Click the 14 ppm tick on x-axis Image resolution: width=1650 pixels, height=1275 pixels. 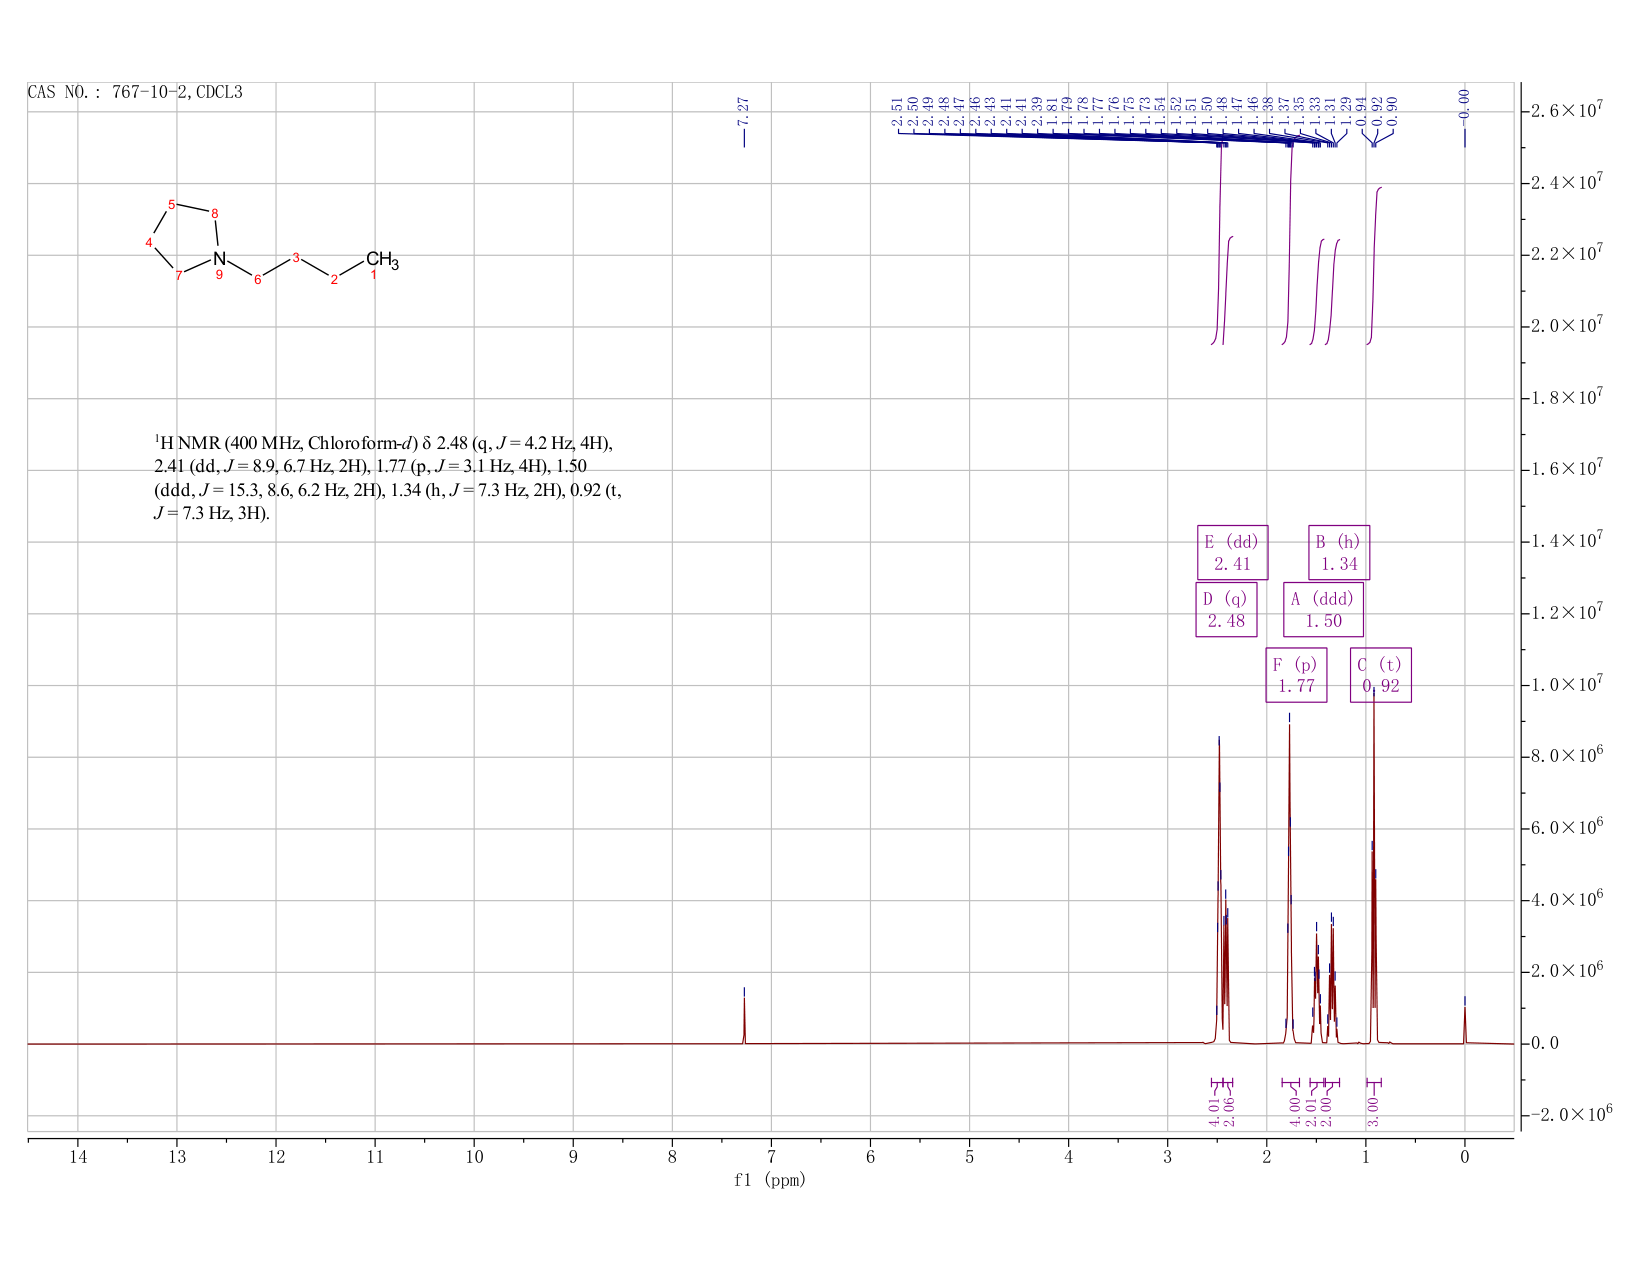(x=78, y=1157)
